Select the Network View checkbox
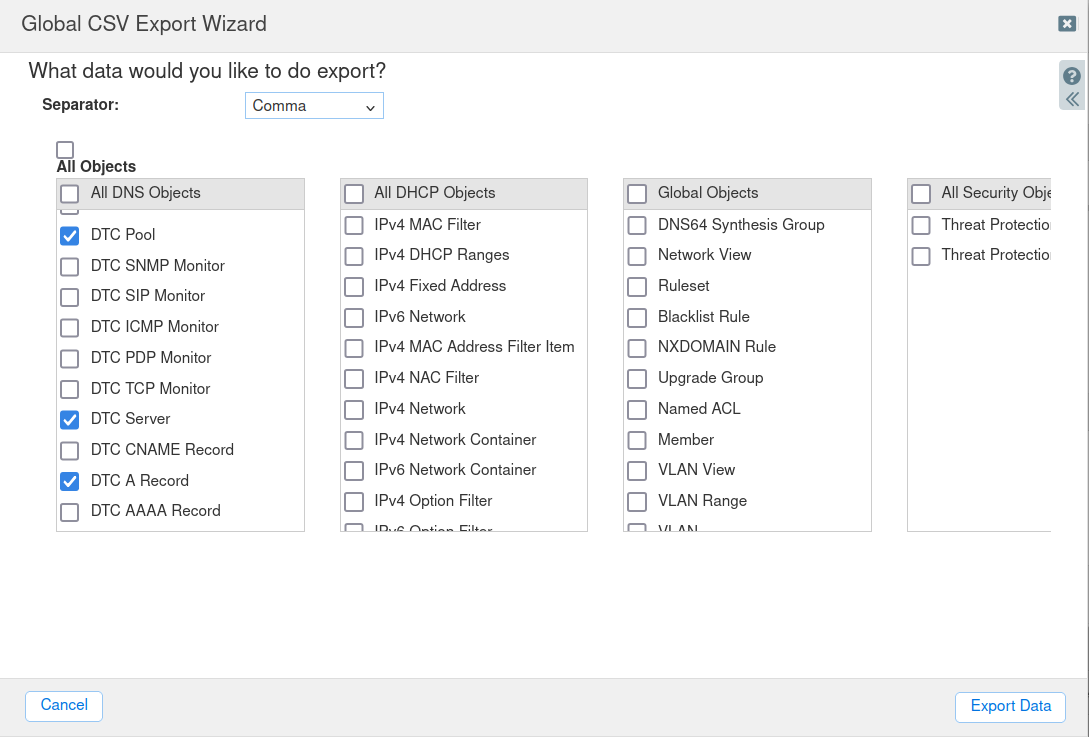 click(637, 256)
